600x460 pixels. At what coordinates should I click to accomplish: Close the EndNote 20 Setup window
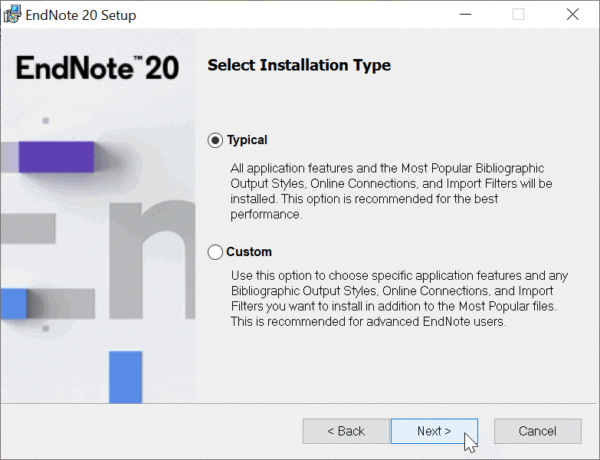point(572,15)
